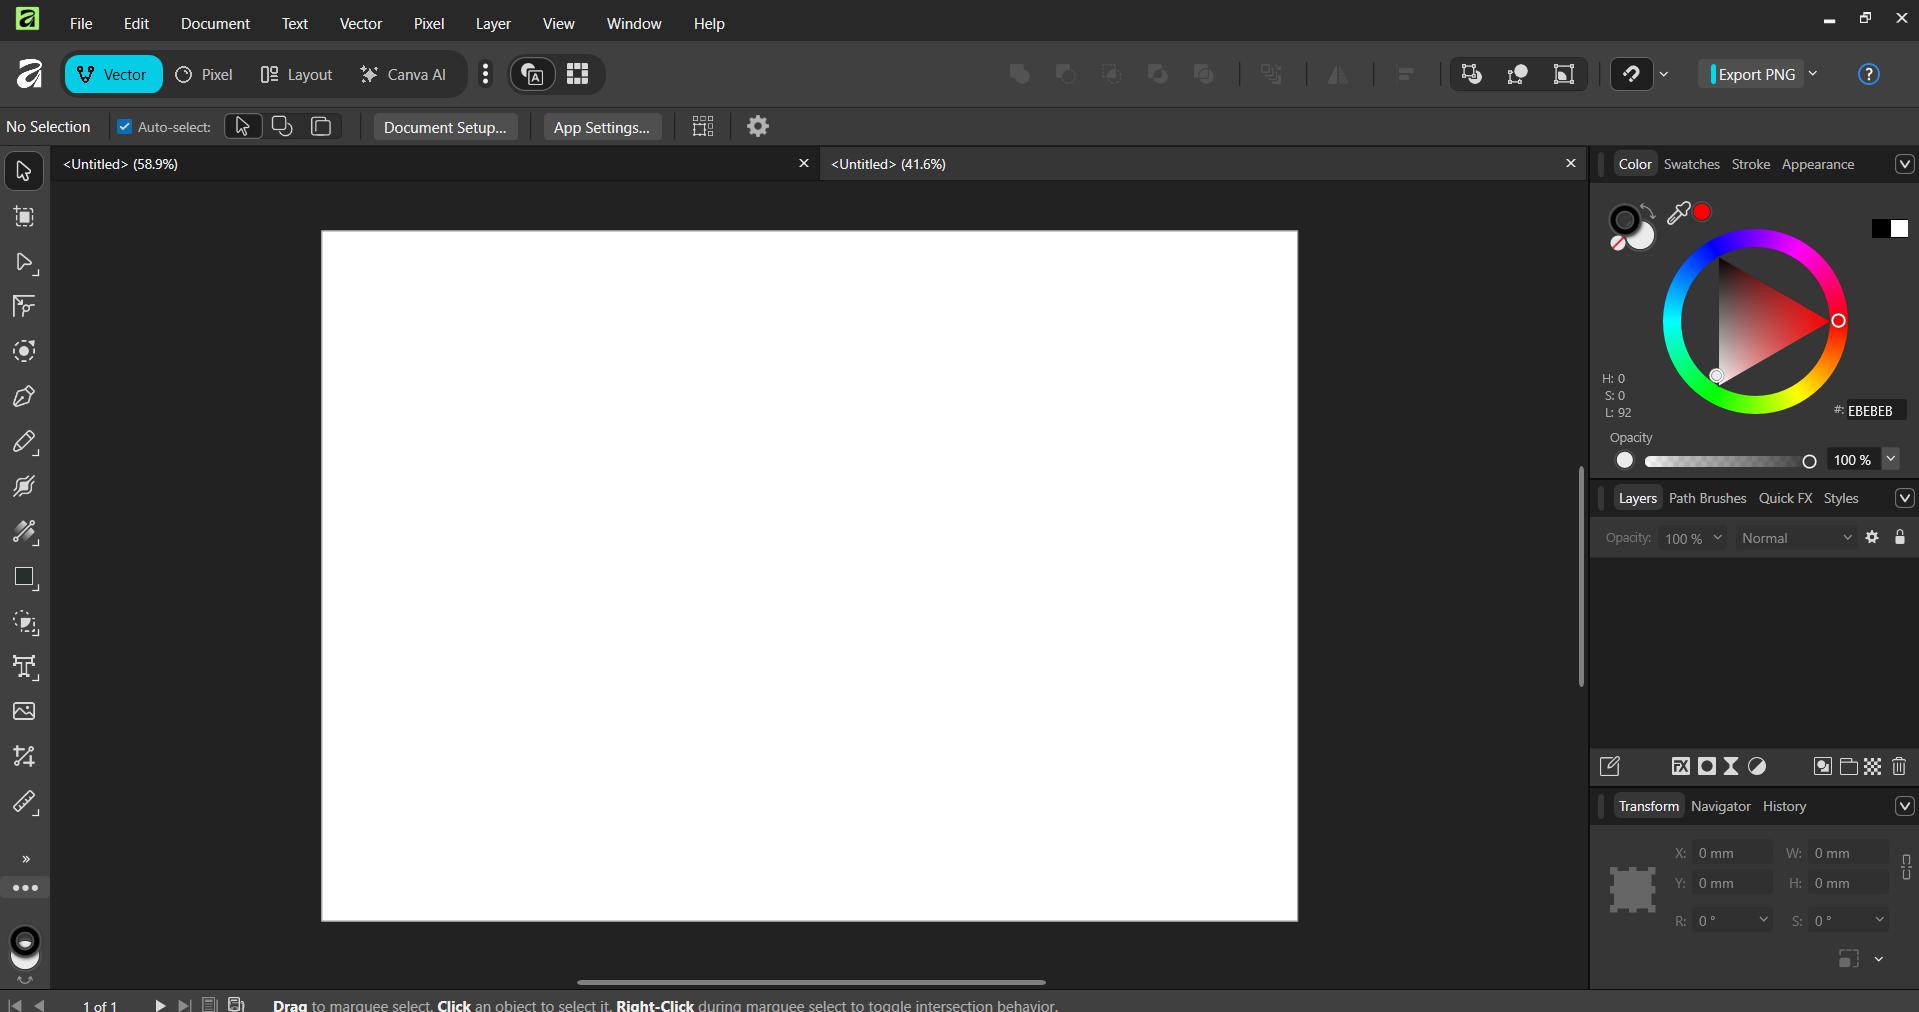Open the layer blend mode Normal dropdown
1919x1012 pixels.
pyautogui.click(x=1796, y=538)
